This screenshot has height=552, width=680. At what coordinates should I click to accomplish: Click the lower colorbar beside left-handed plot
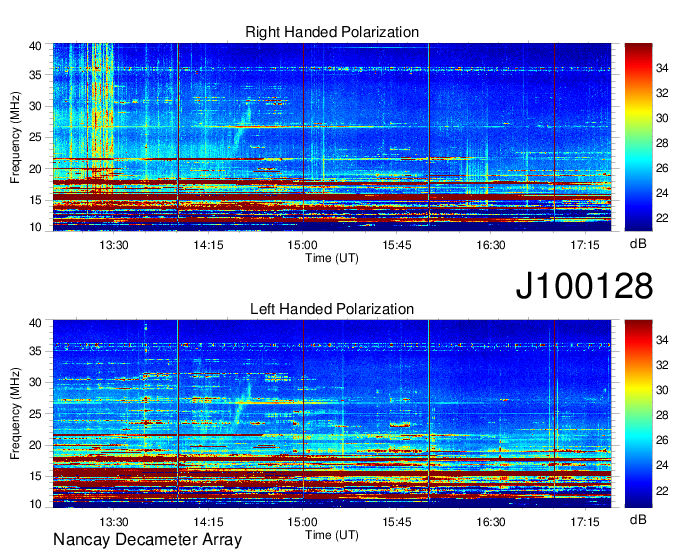[x=638, y=414]
